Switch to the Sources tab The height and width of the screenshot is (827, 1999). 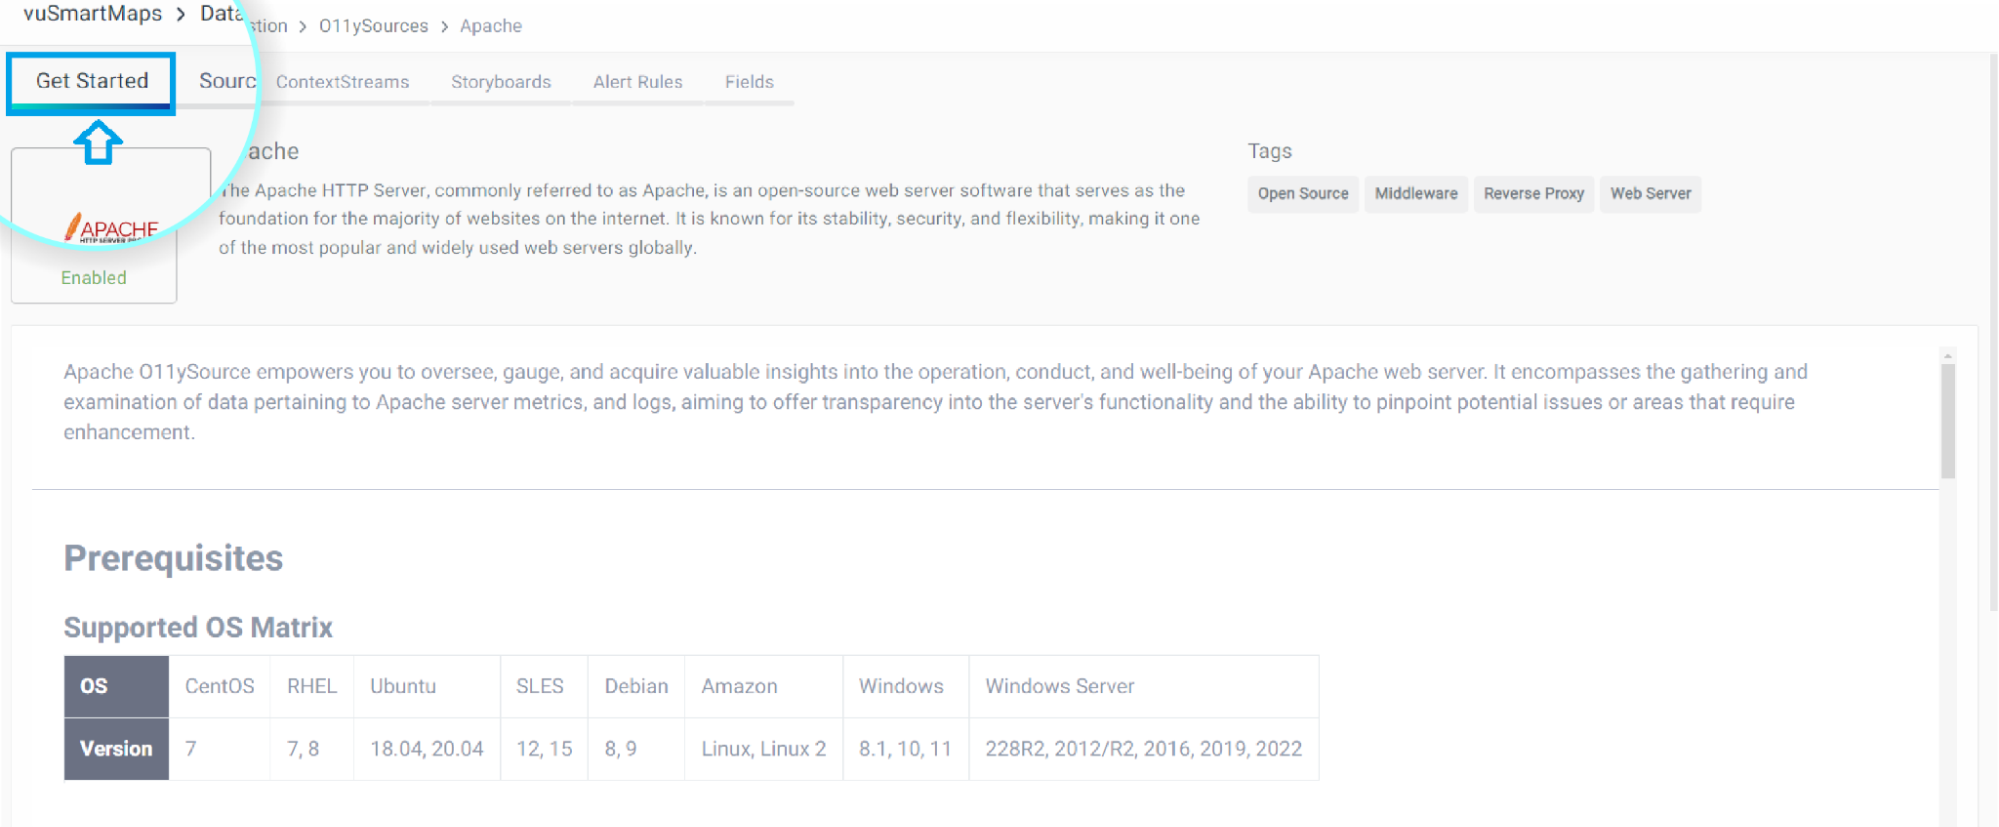click(226, 81)
